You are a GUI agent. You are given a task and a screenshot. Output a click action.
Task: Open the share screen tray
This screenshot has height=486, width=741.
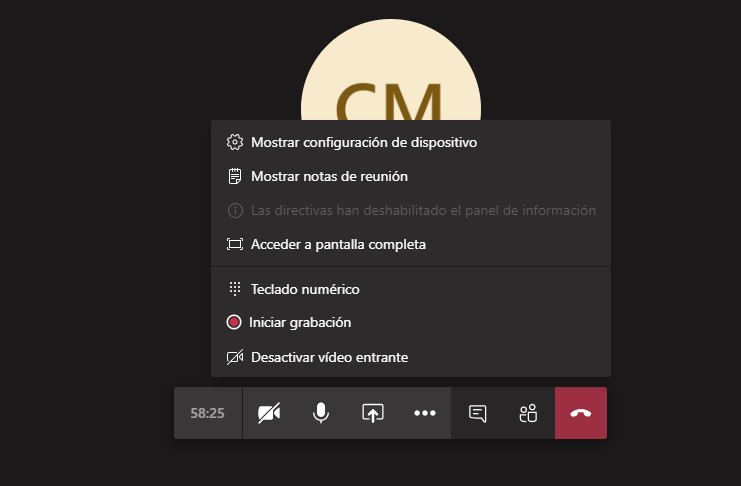pyautogui.click(x=372, y=413)
